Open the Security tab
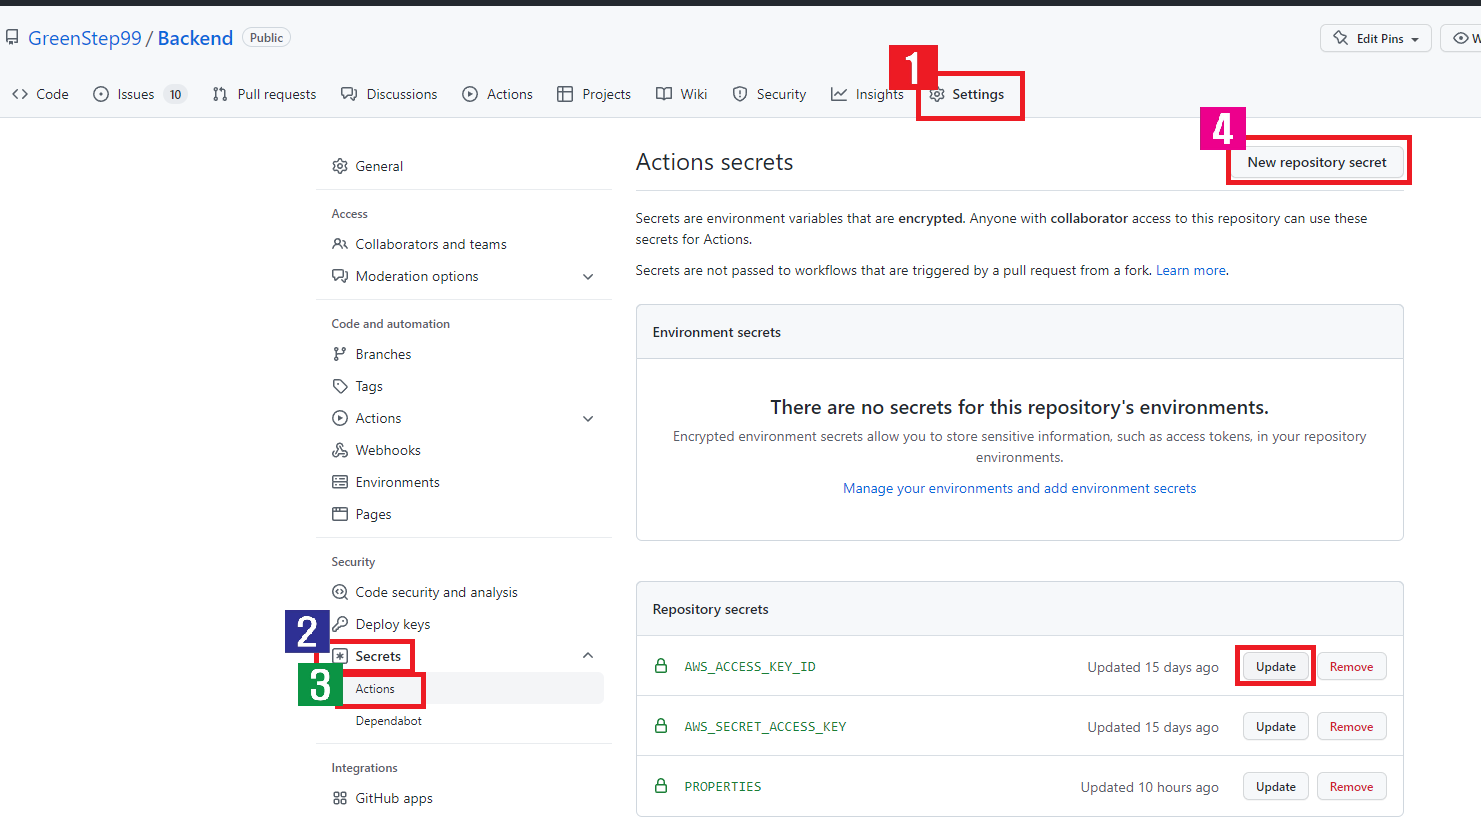 (769, 94)
